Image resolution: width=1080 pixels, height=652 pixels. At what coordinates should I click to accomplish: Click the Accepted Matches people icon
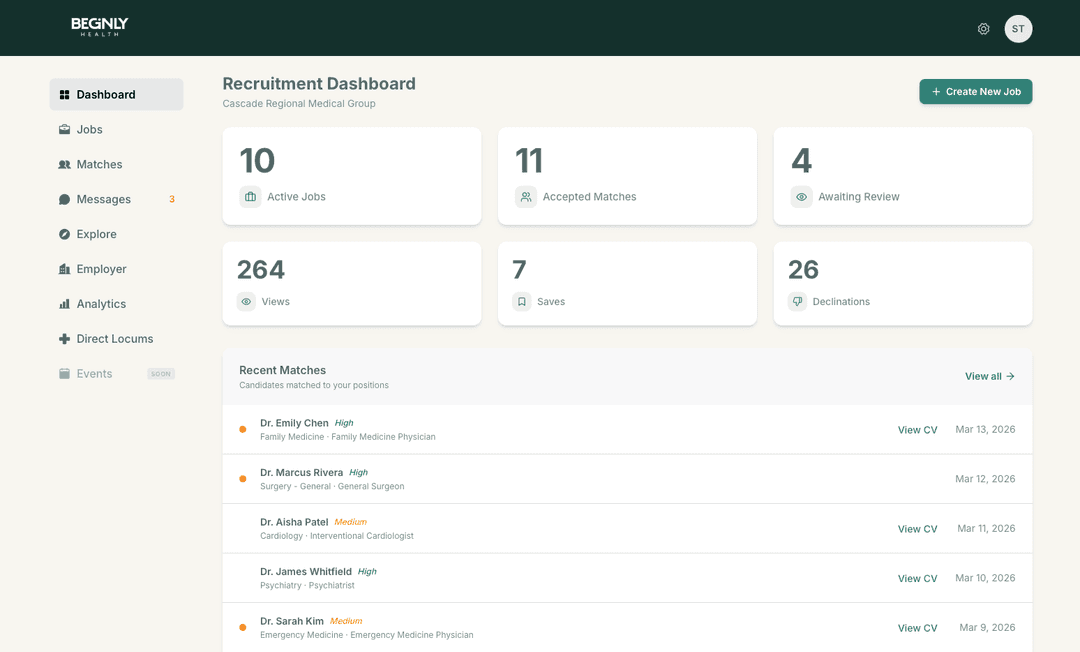click(526, 197)
